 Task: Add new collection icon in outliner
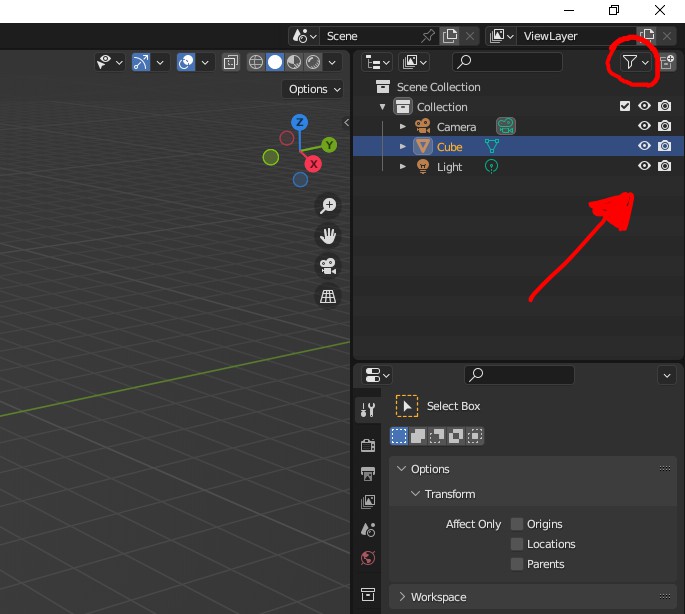click(x=667, y=62)
